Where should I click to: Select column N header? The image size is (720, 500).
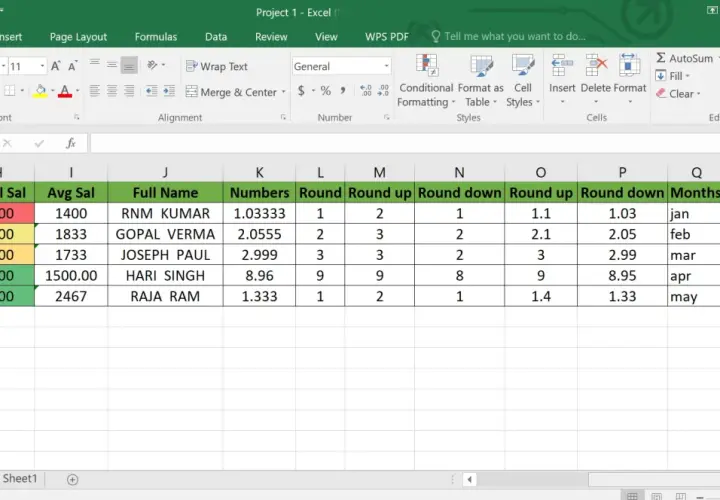(459, 172)
